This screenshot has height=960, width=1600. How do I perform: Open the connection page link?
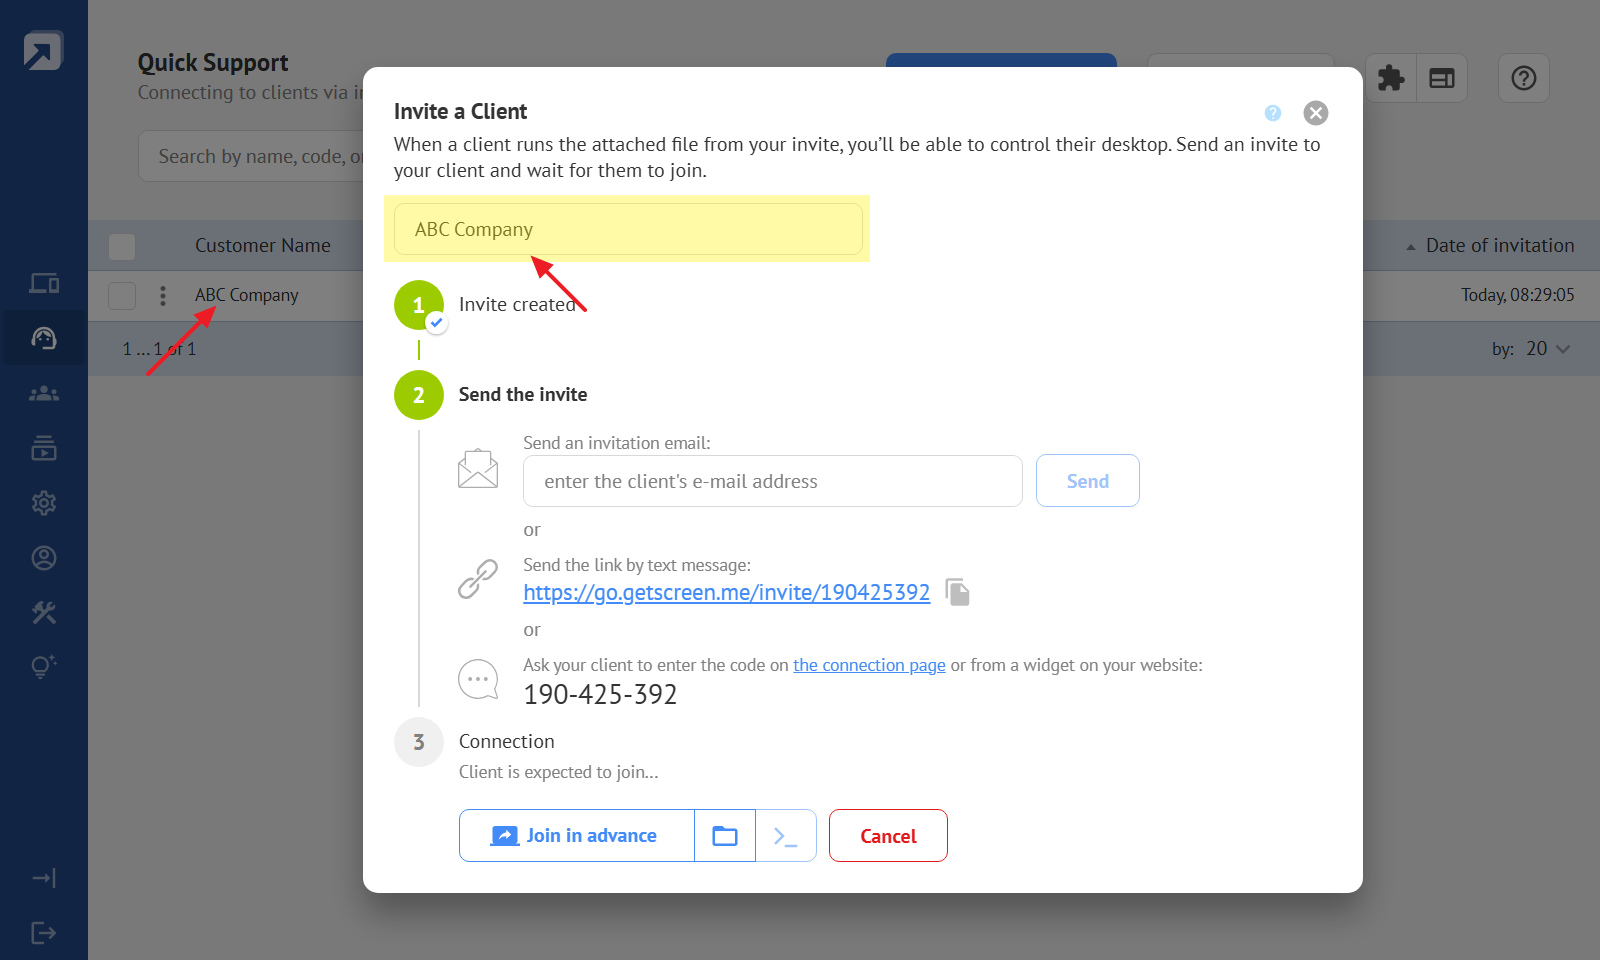(x=869, y=665)
